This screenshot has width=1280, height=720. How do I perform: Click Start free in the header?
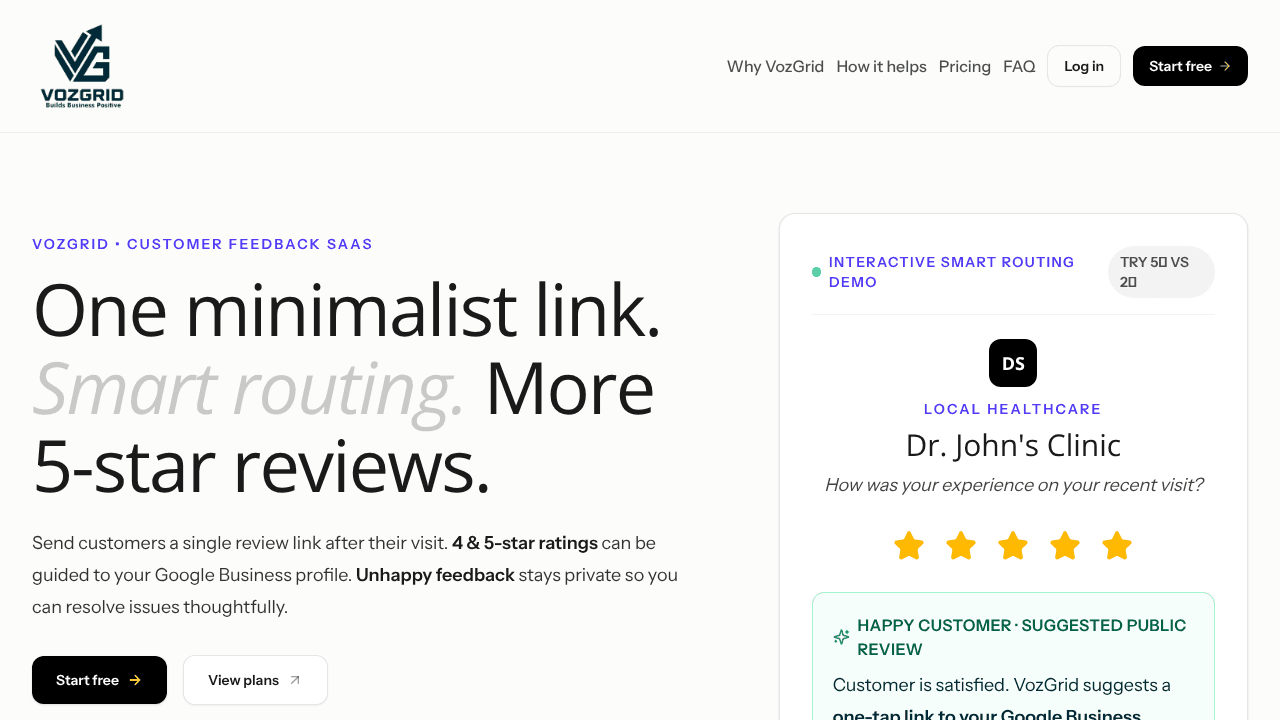pyautogui.click(x=1190, y=66)
